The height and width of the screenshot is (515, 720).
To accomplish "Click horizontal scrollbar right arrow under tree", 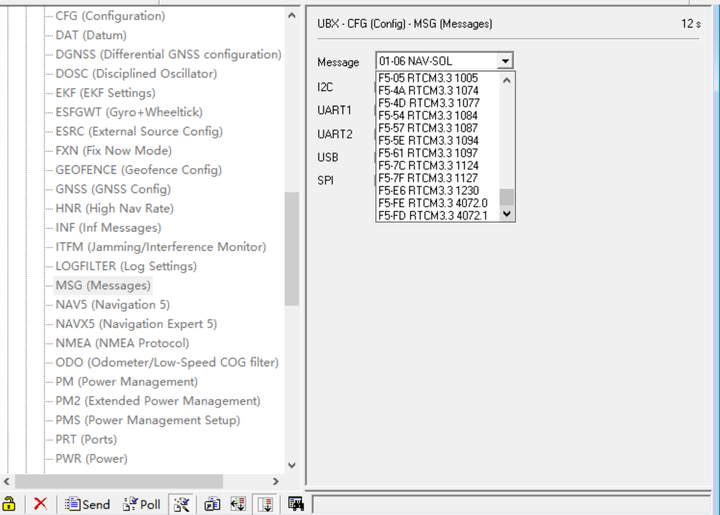I will 276,481.
